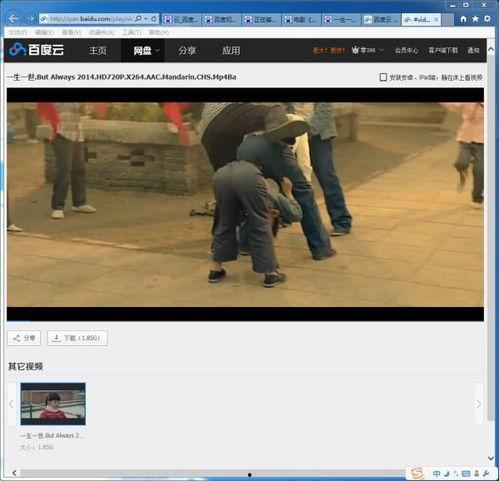Expand the 网盘 dropdown arrow
Screen dimensions: 499x481
coord(157,50)
